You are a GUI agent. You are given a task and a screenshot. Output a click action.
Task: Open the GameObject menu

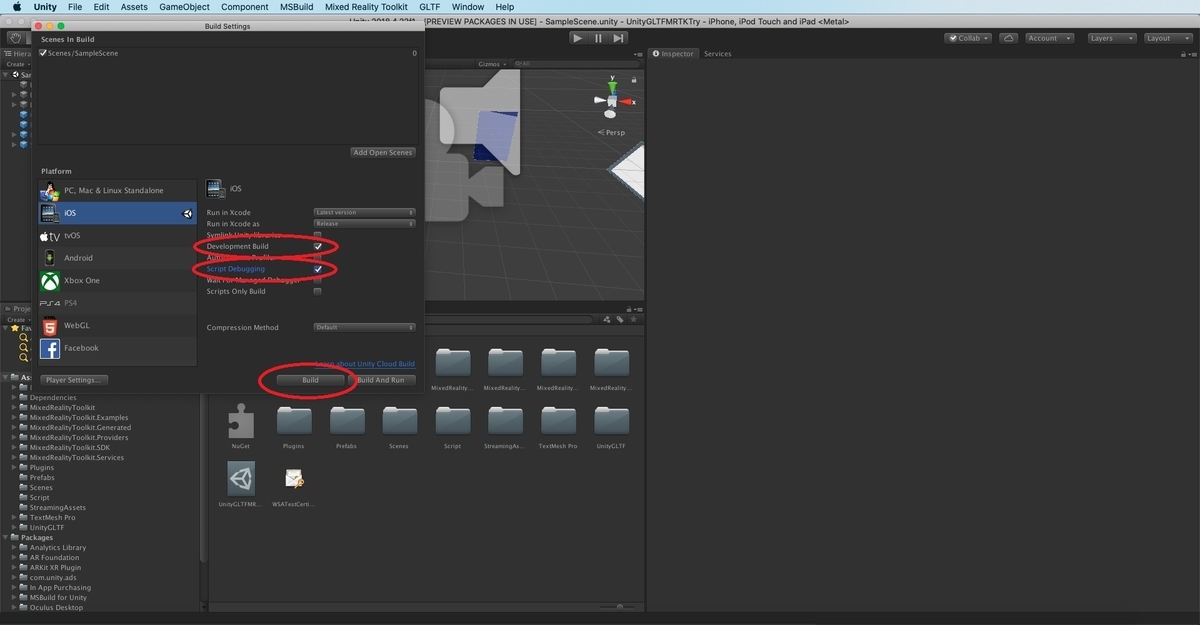[184, 7]
